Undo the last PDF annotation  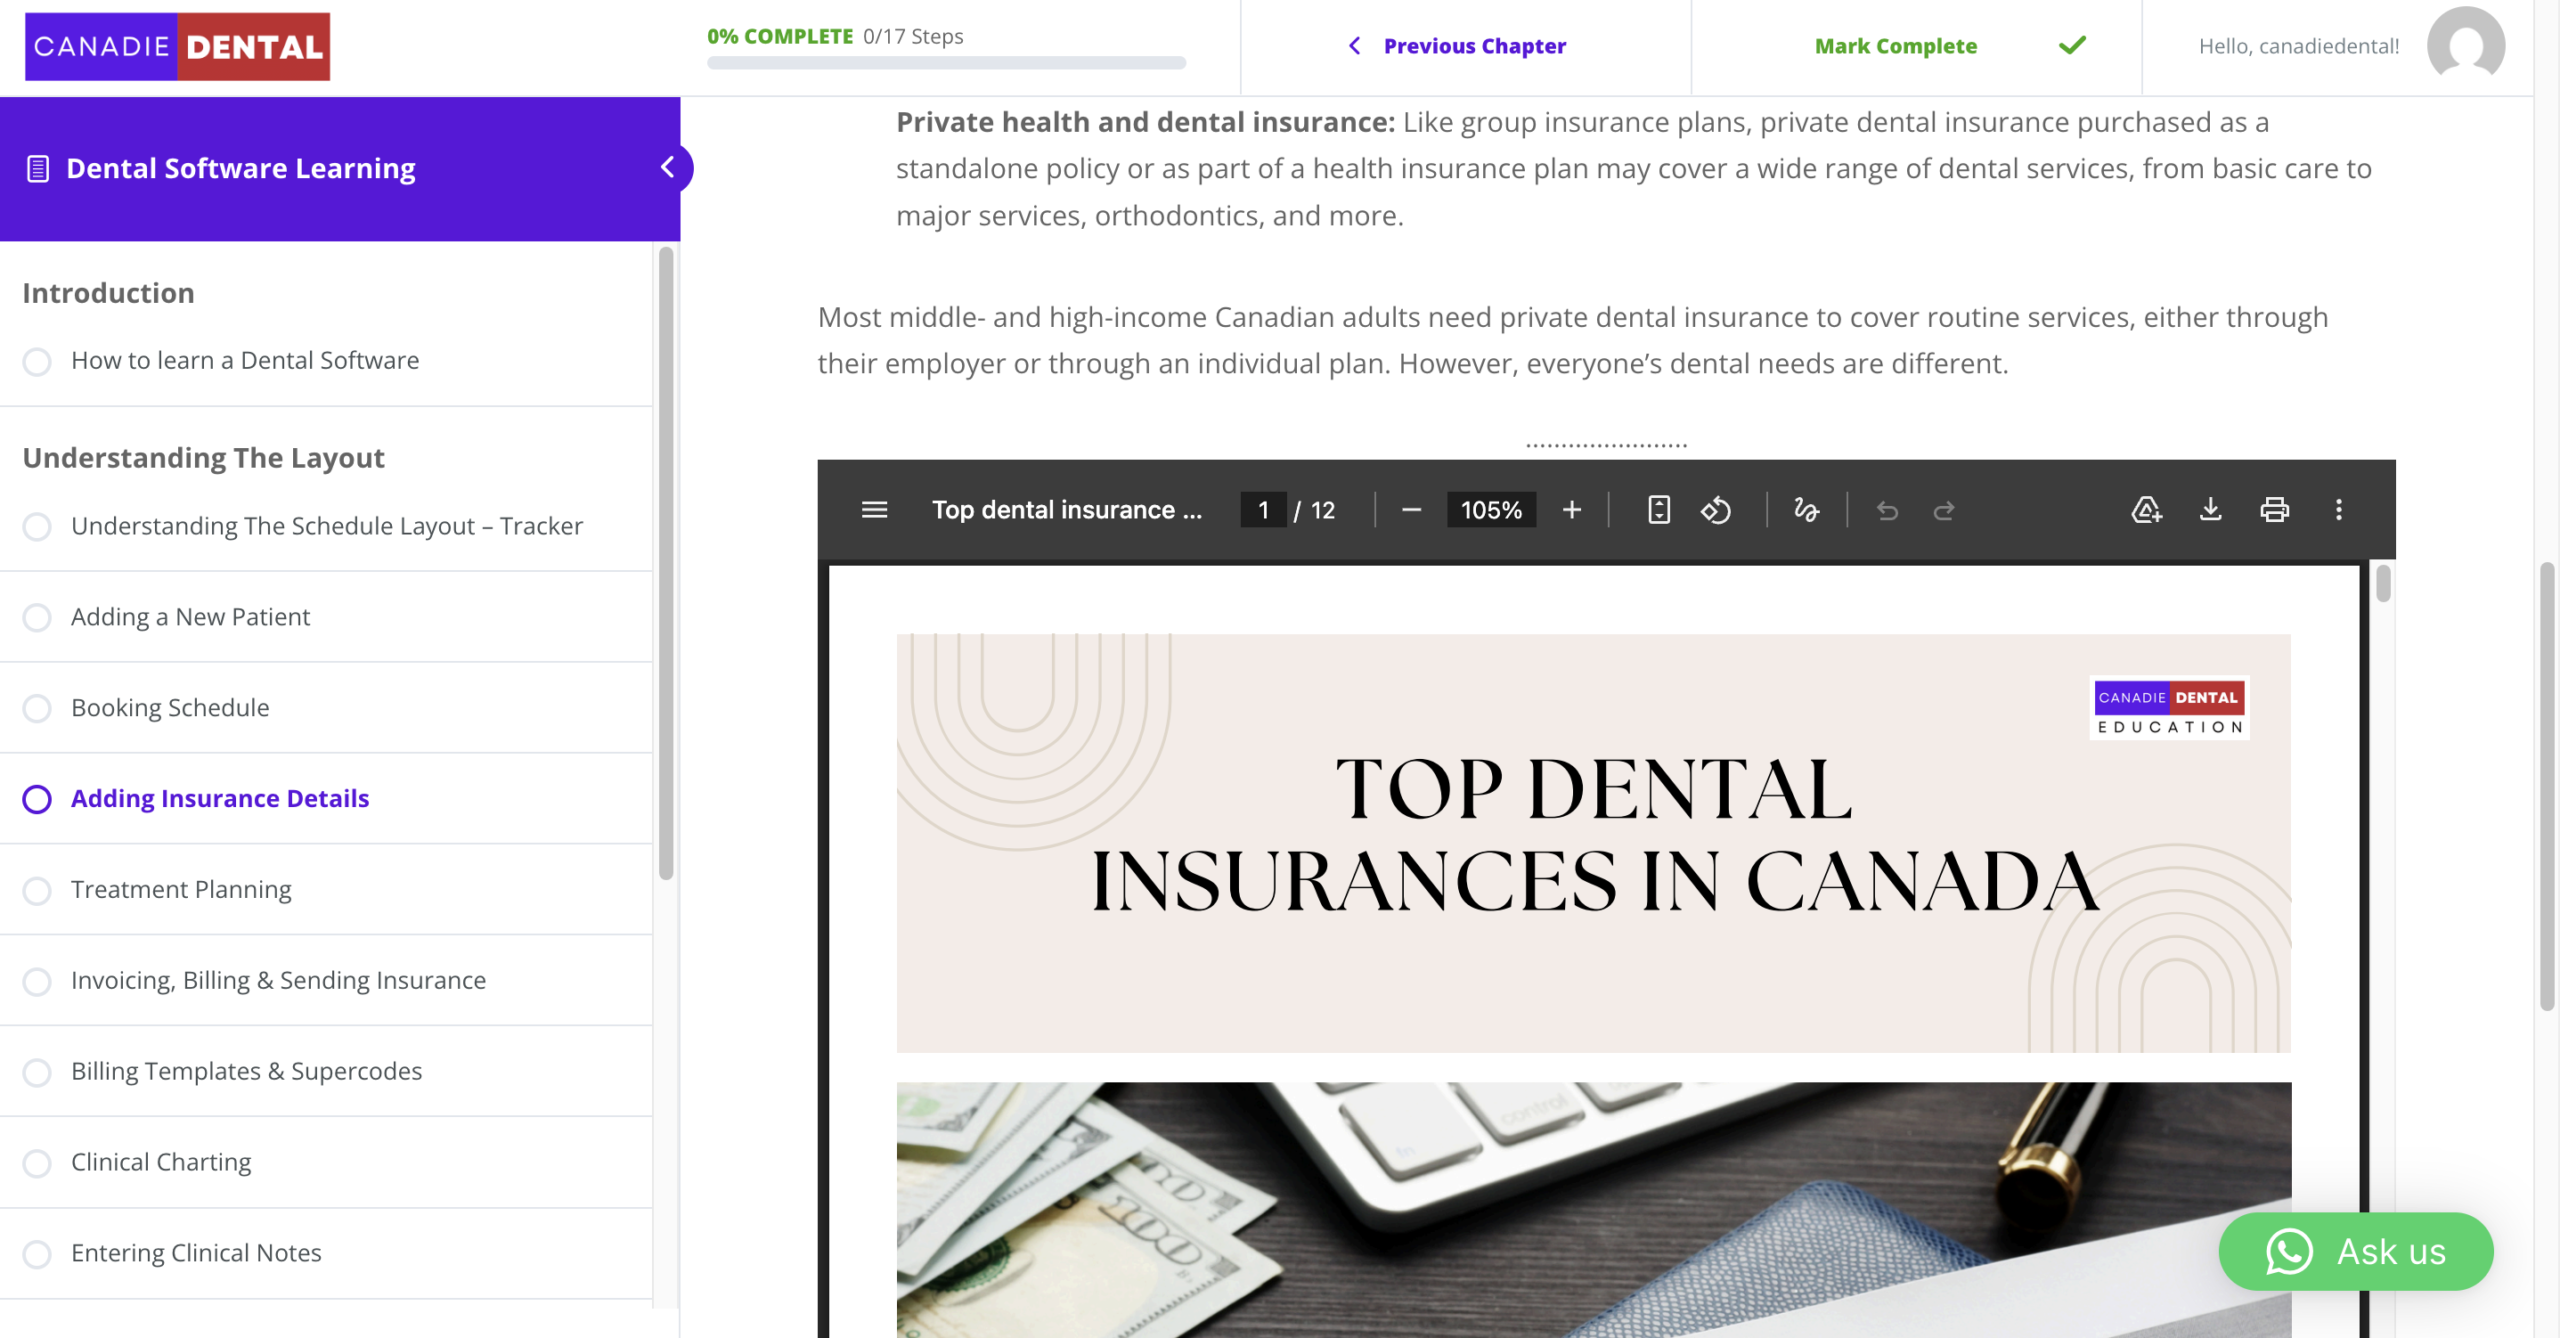click(x=1886, y=510)
